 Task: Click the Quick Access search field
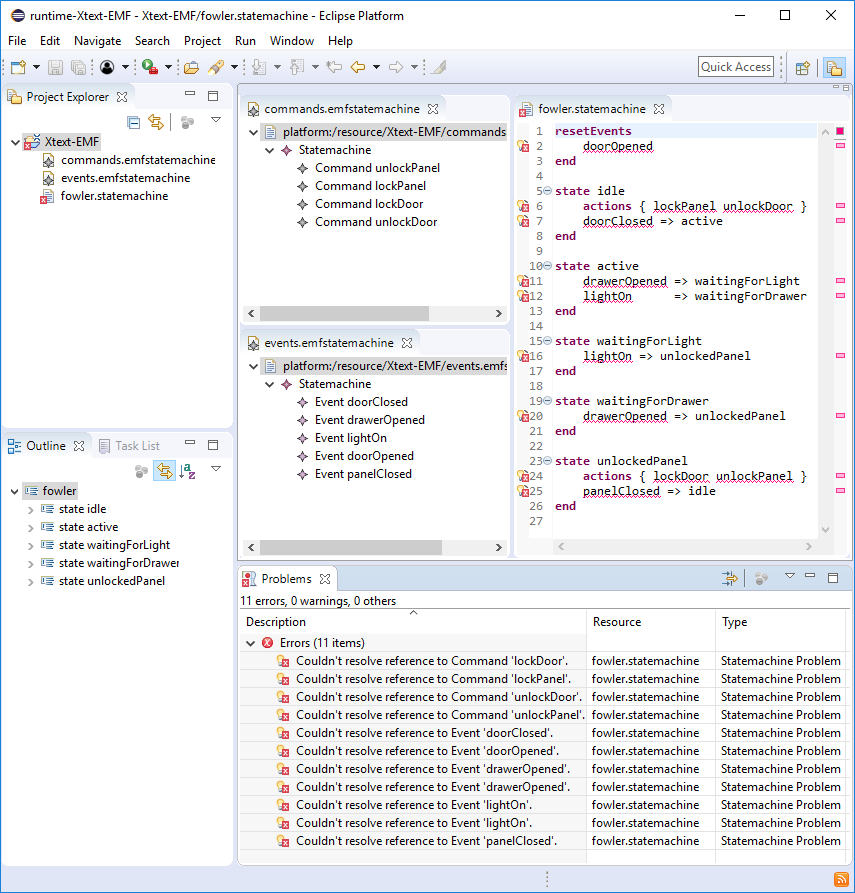736,67
